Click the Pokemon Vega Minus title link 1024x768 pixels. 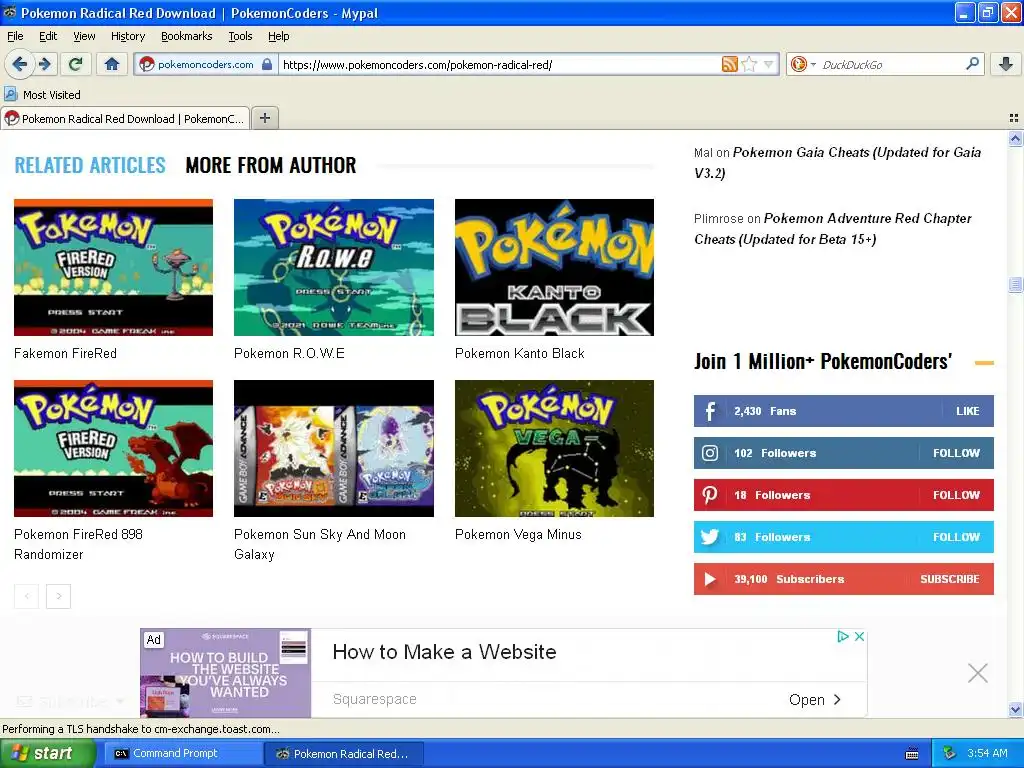[518, 534]
